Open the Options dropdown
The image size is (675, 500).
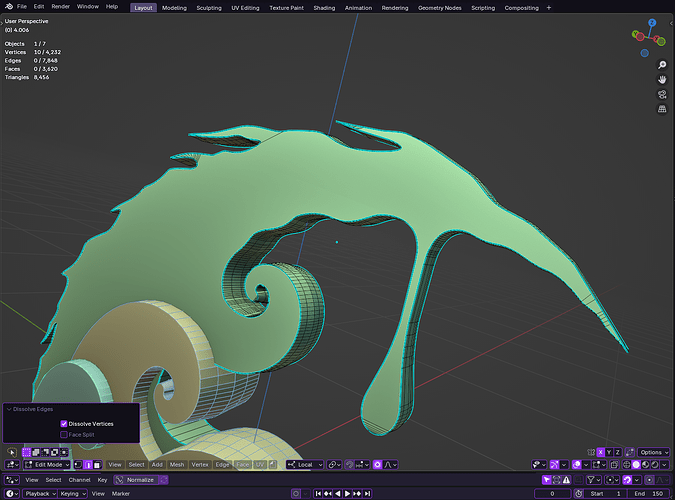click(x=653, y=452)
